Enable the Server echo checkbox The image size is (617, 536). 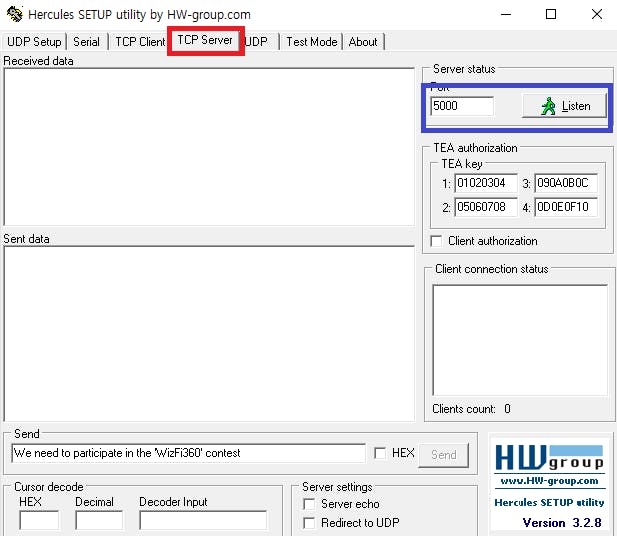tap(309, 504)
